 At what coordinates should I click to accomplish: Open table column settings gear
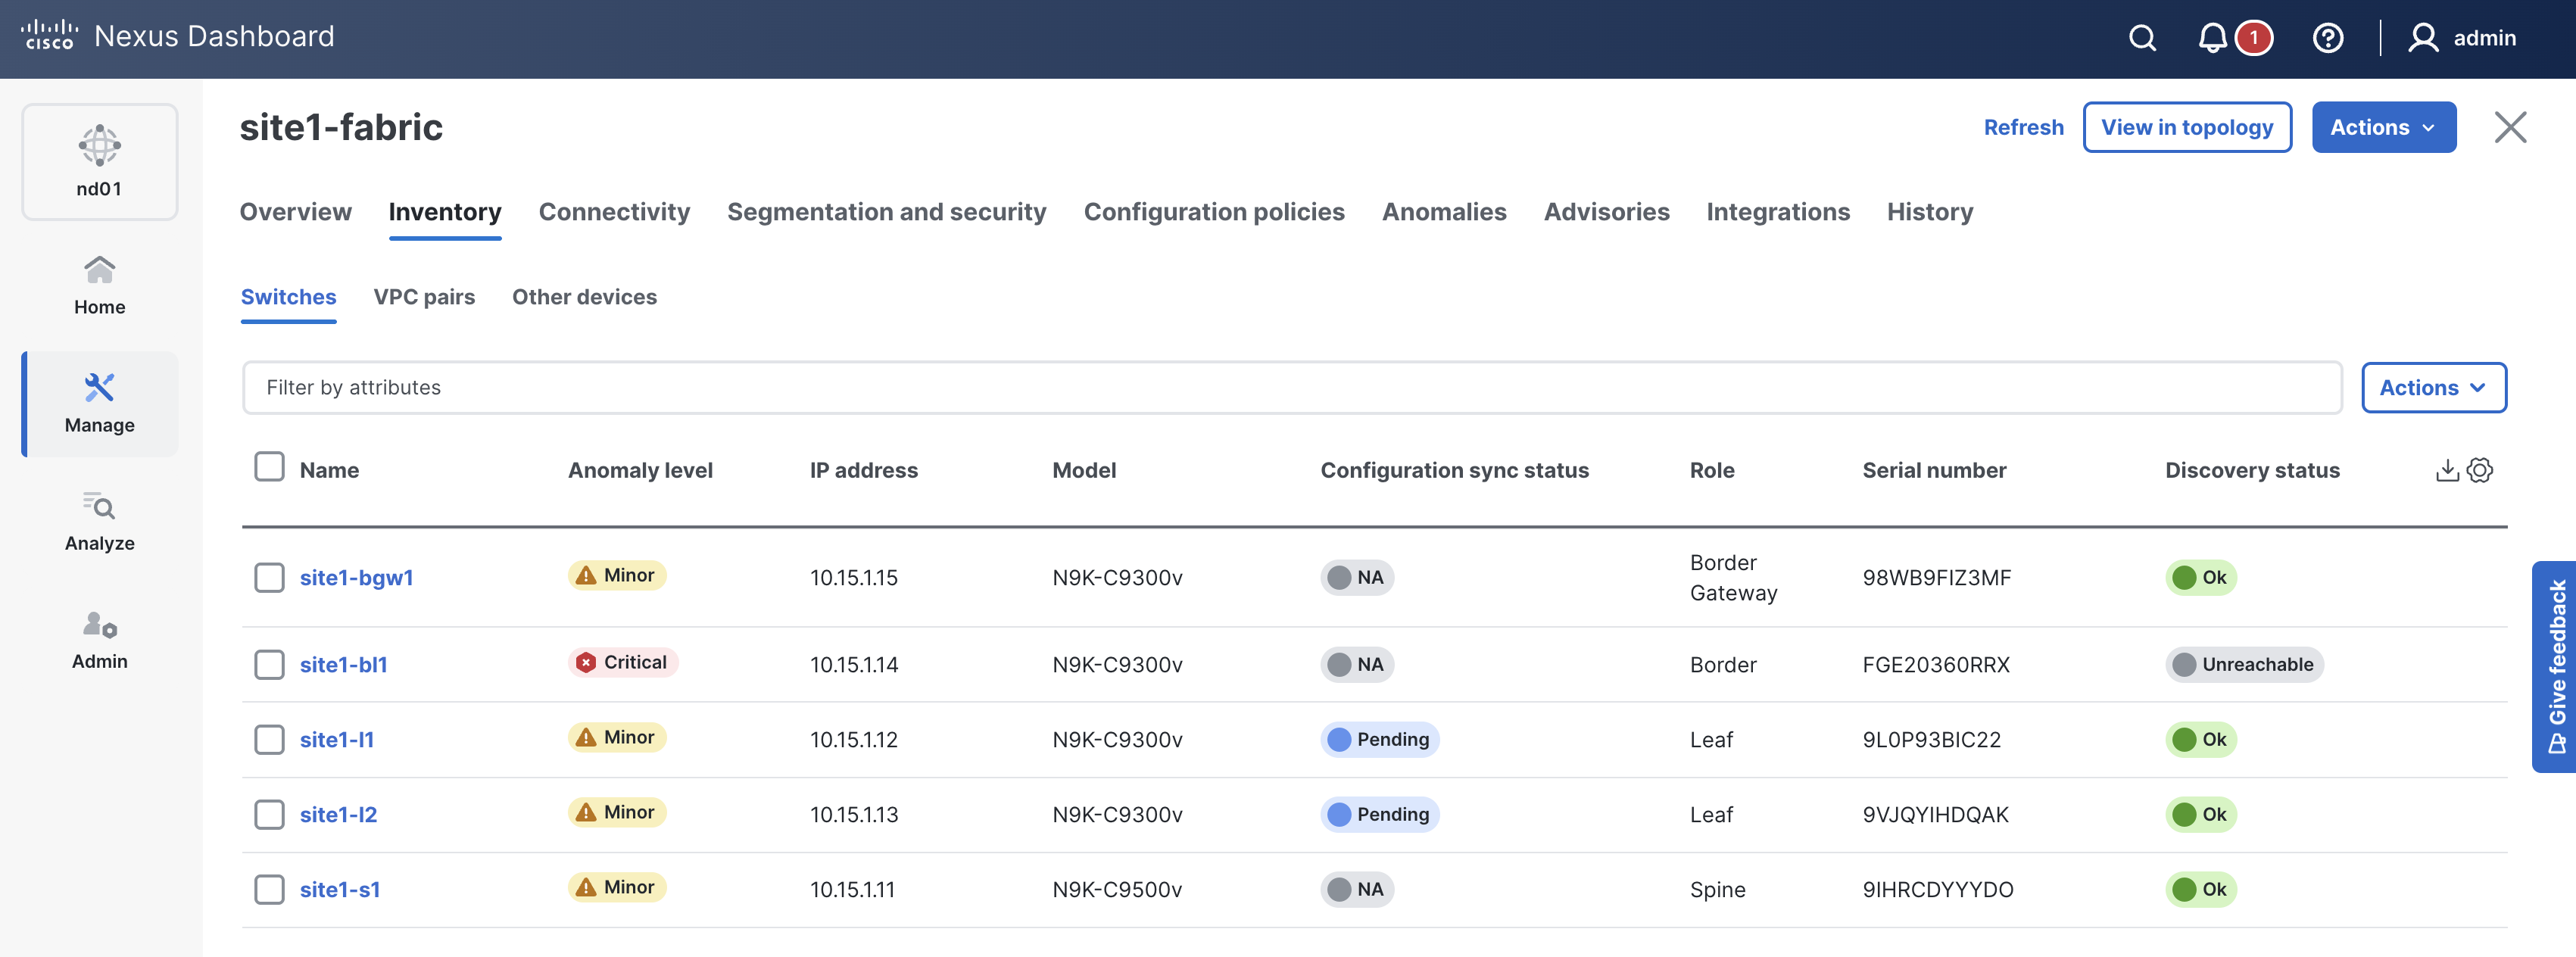point(2480,470)
